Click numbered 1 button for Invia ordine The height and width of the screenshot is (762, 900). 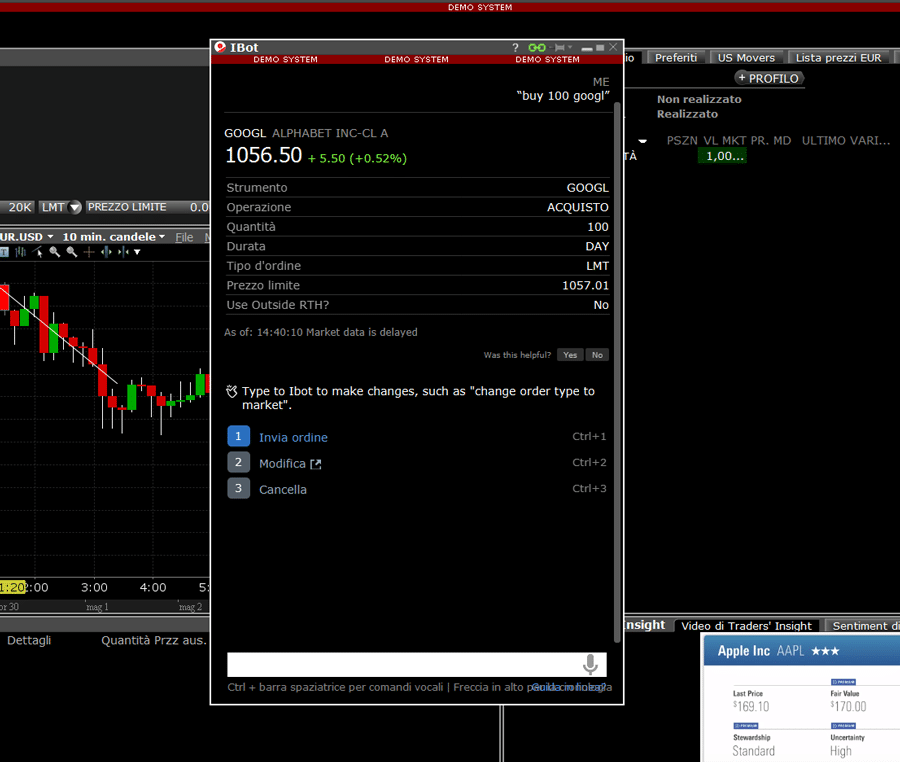click(238, 436)
